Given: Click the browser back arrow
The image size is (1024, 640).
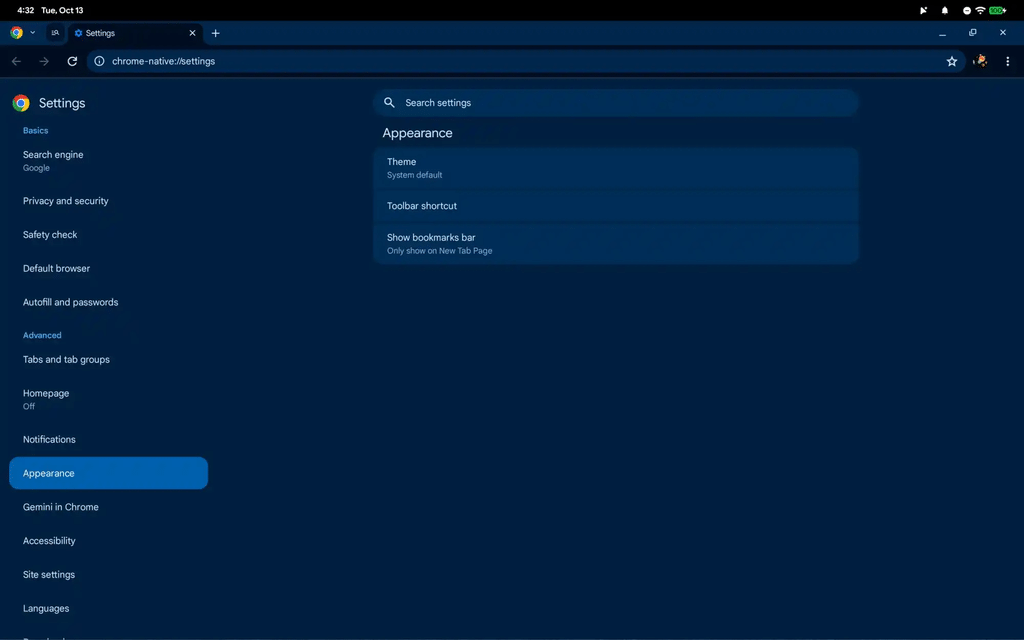Looking at the screenshot, I should (16, 61).
